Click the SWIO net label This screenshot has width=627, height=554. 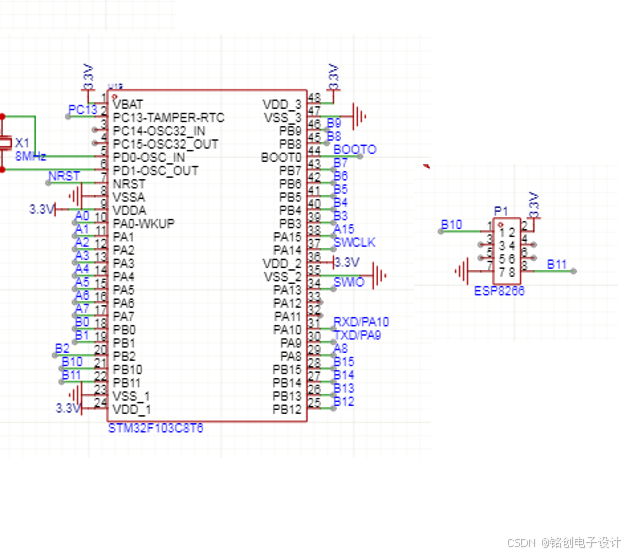pyautogui.click(x=349, y=282)
